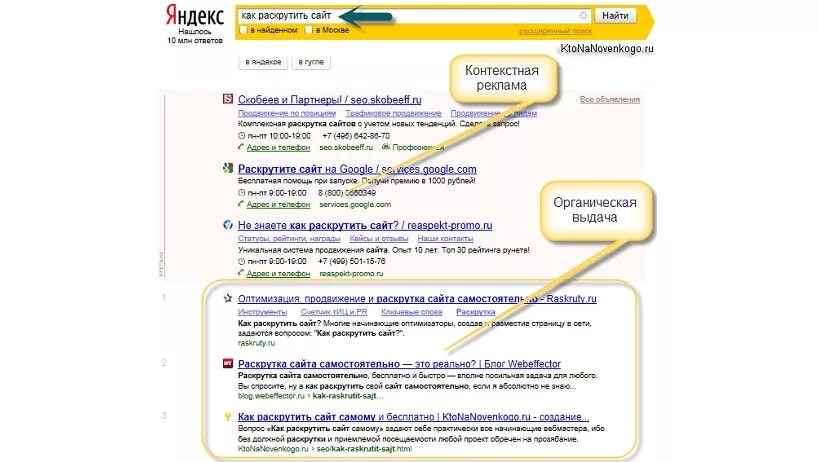Screen dimensions: 818x462
Task: Clear the search field with the X icon
Action: pyautogui.click(x=584, y=16)
